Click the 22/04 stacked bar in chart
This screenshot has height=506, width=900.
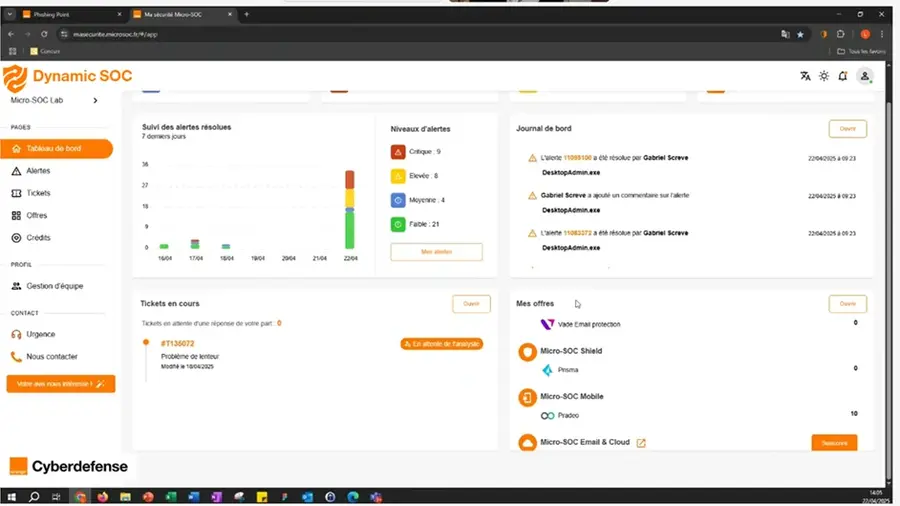349,209
